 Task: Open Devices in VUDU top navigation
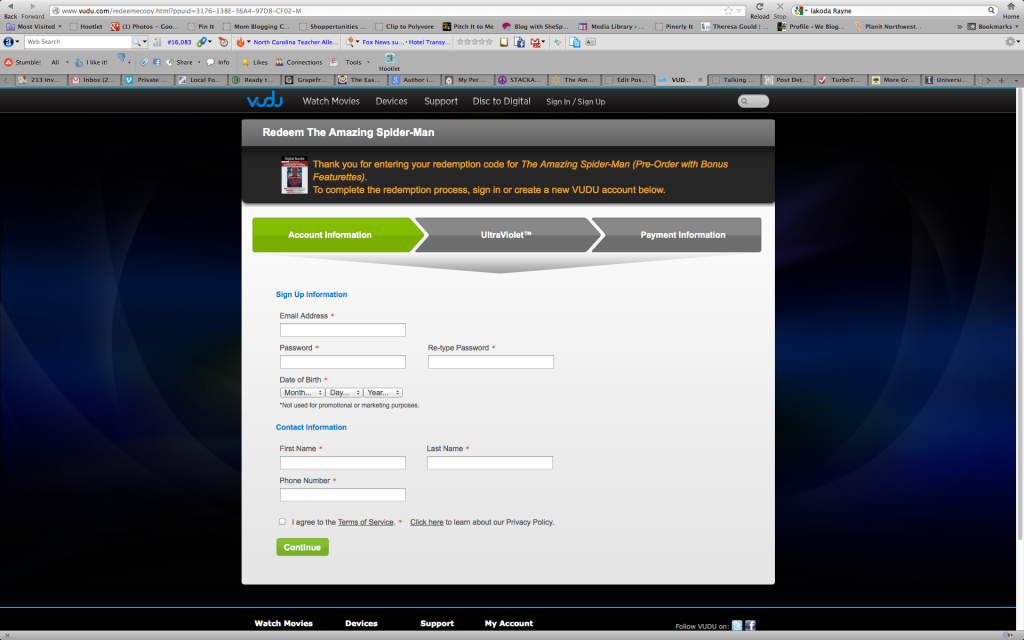point(391,101)
